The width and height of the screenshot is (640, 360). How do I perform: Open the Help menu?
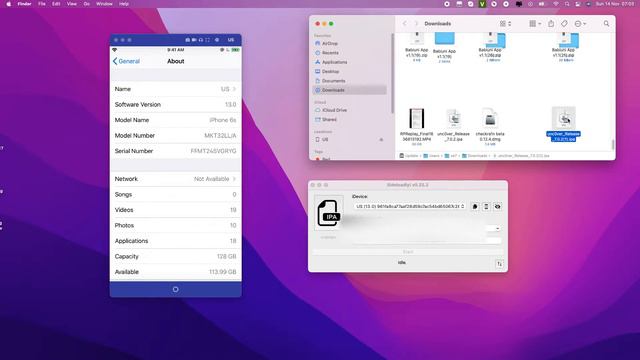tap(124, 4)
